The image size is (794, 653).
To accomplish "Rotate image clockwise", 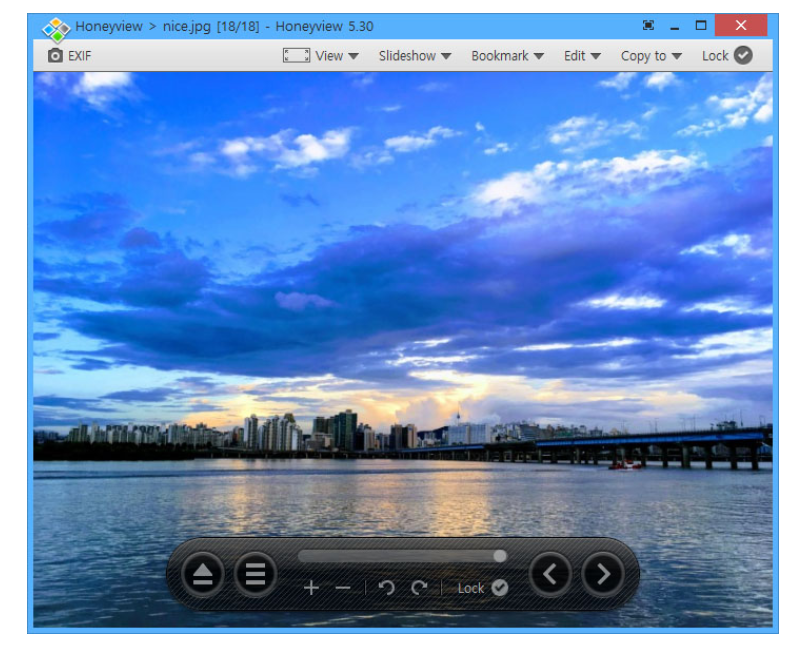I will click(x=419, y=588).
